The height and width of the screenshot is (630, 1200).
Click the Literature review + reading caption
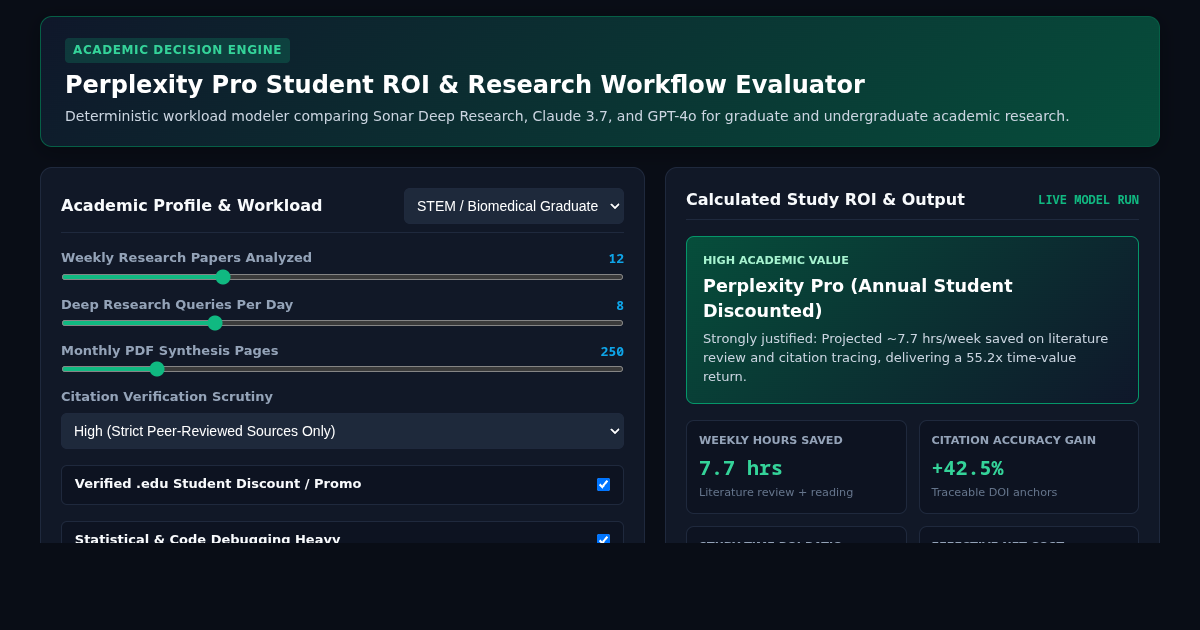(776, 492)
